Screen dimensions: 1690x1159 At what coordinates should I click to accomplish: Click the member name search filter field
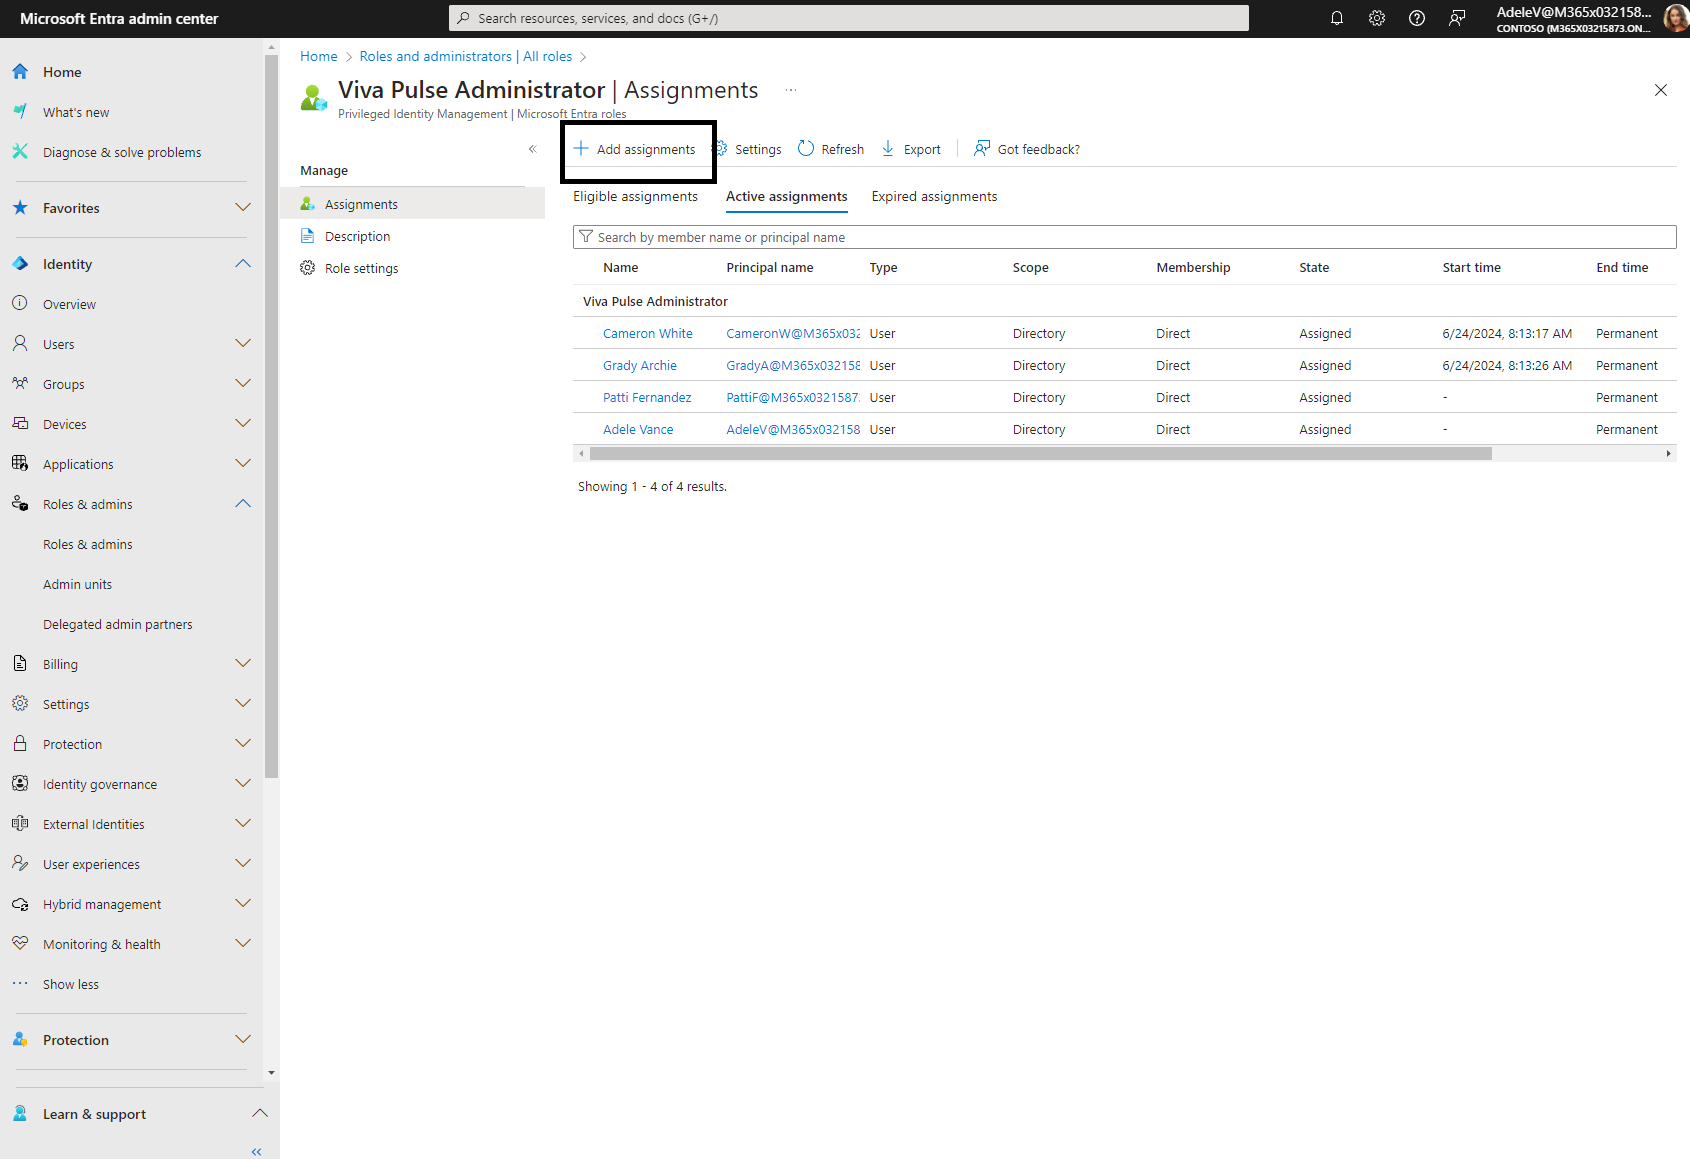coord(1123,237)
